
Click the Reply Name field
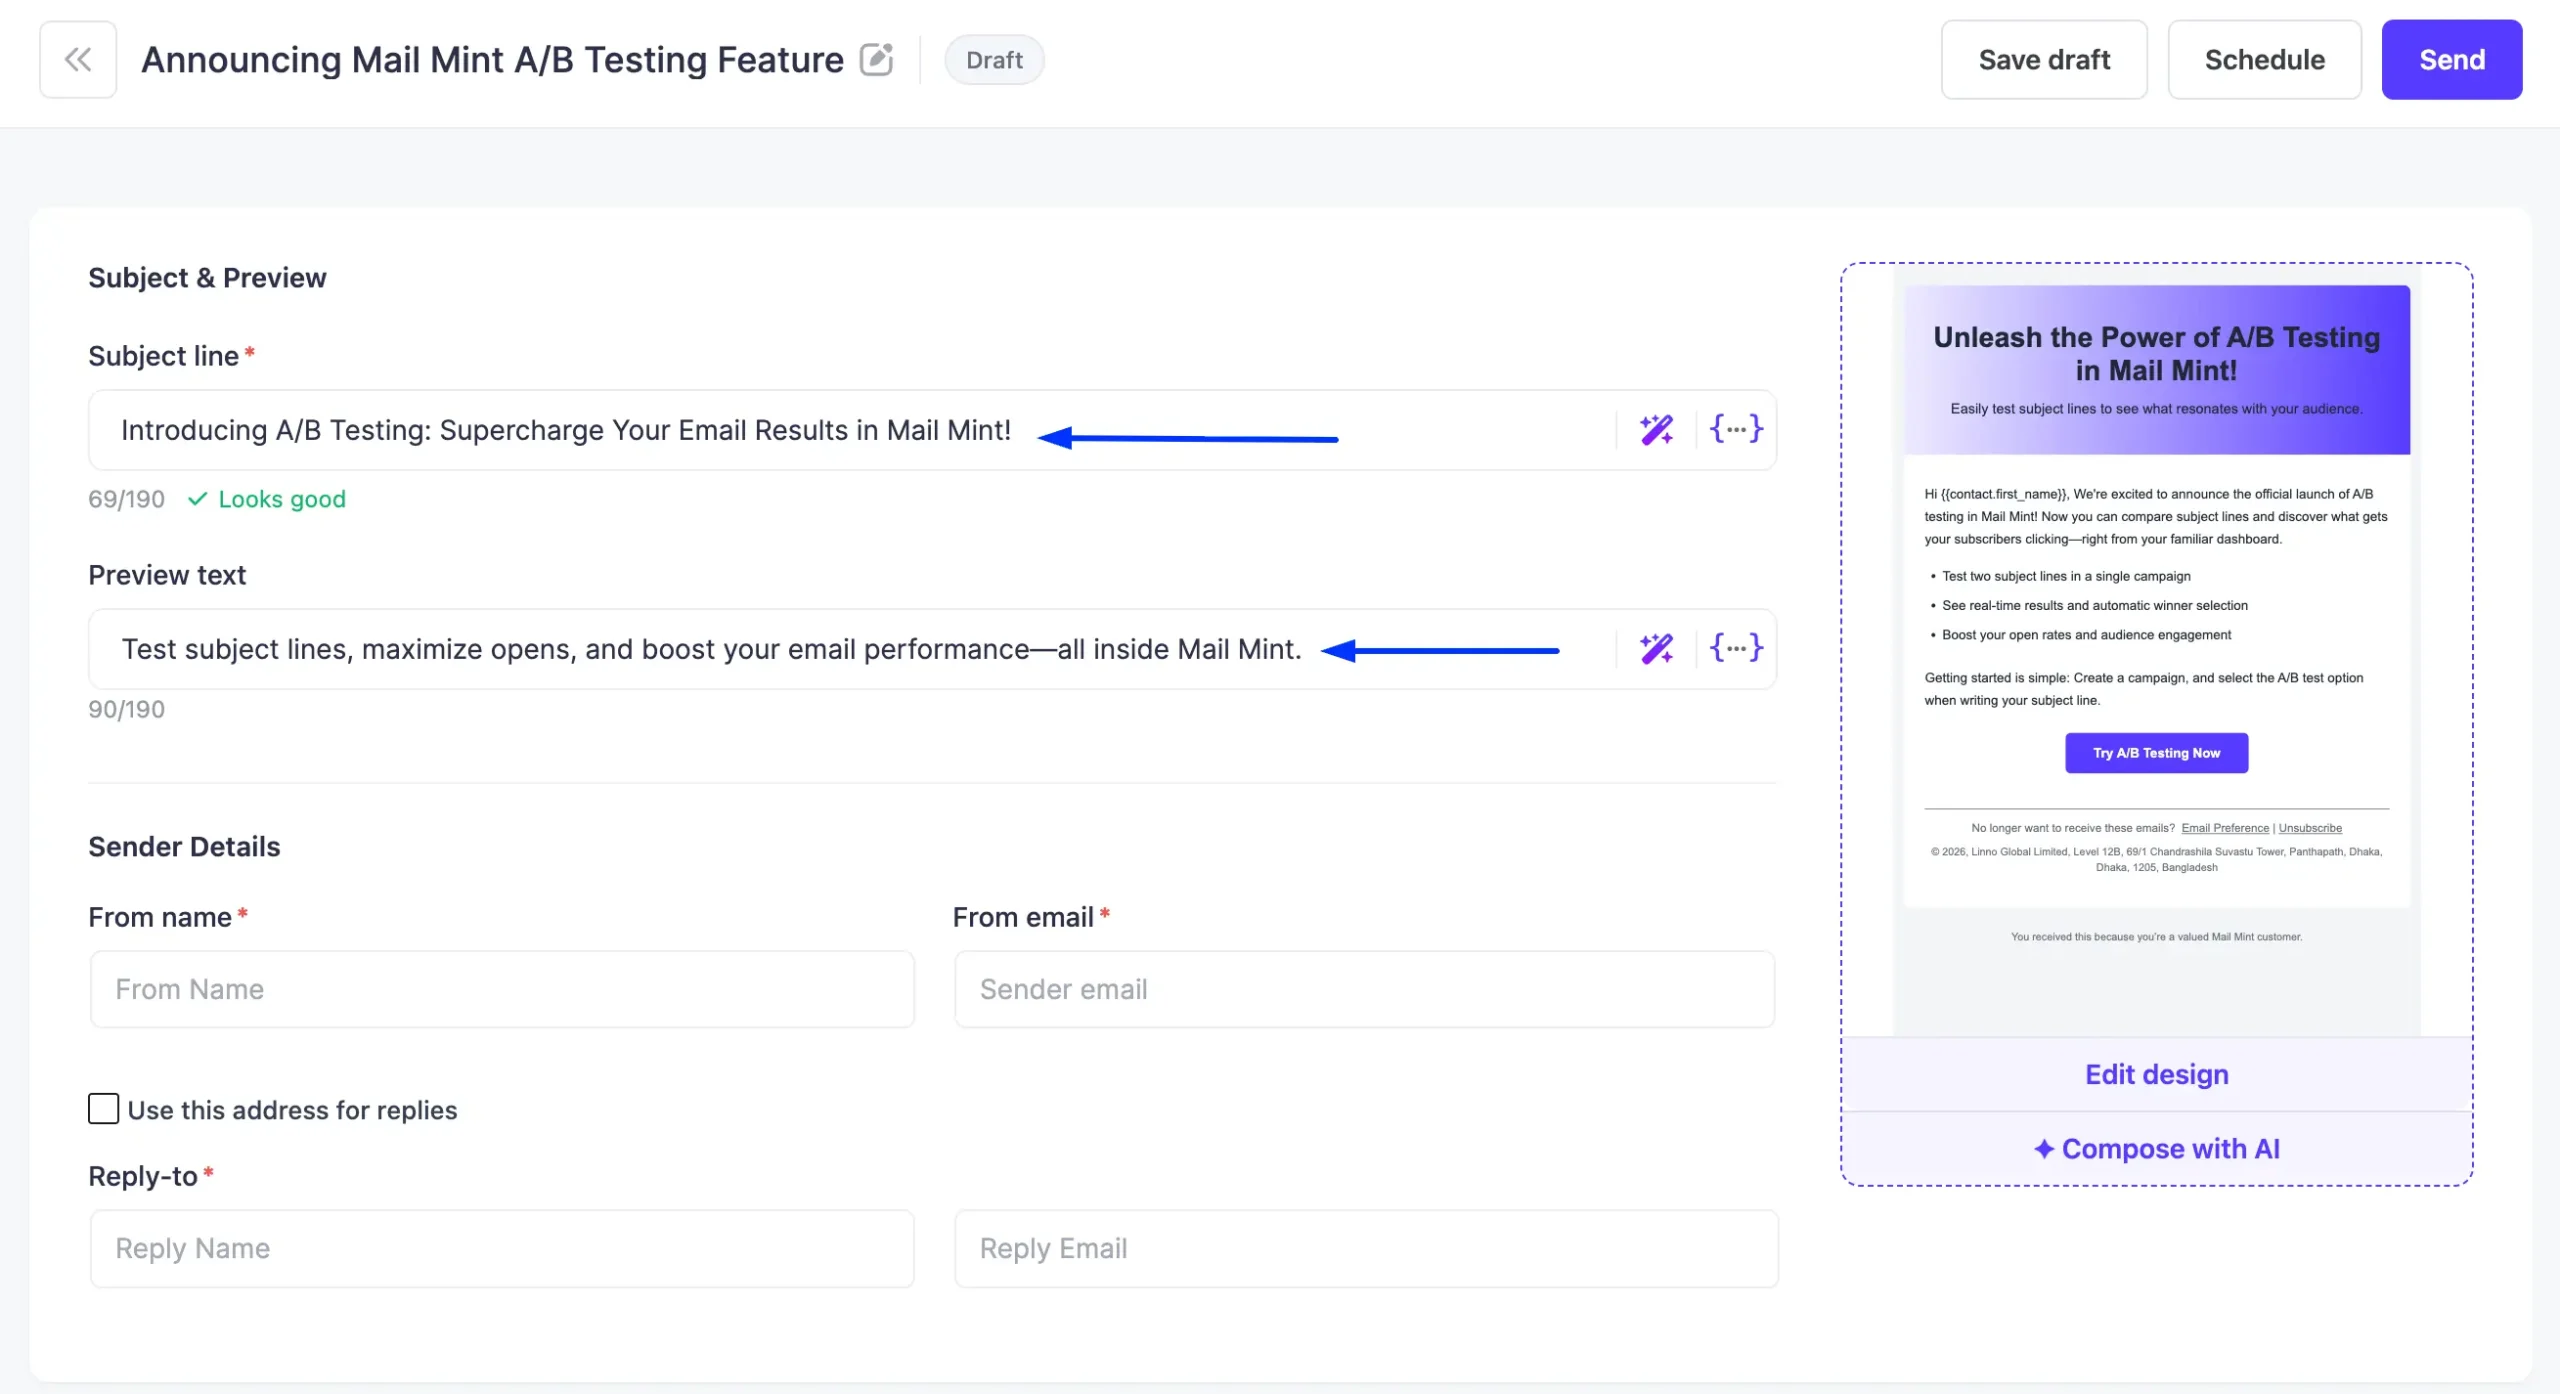[502, 1248]
